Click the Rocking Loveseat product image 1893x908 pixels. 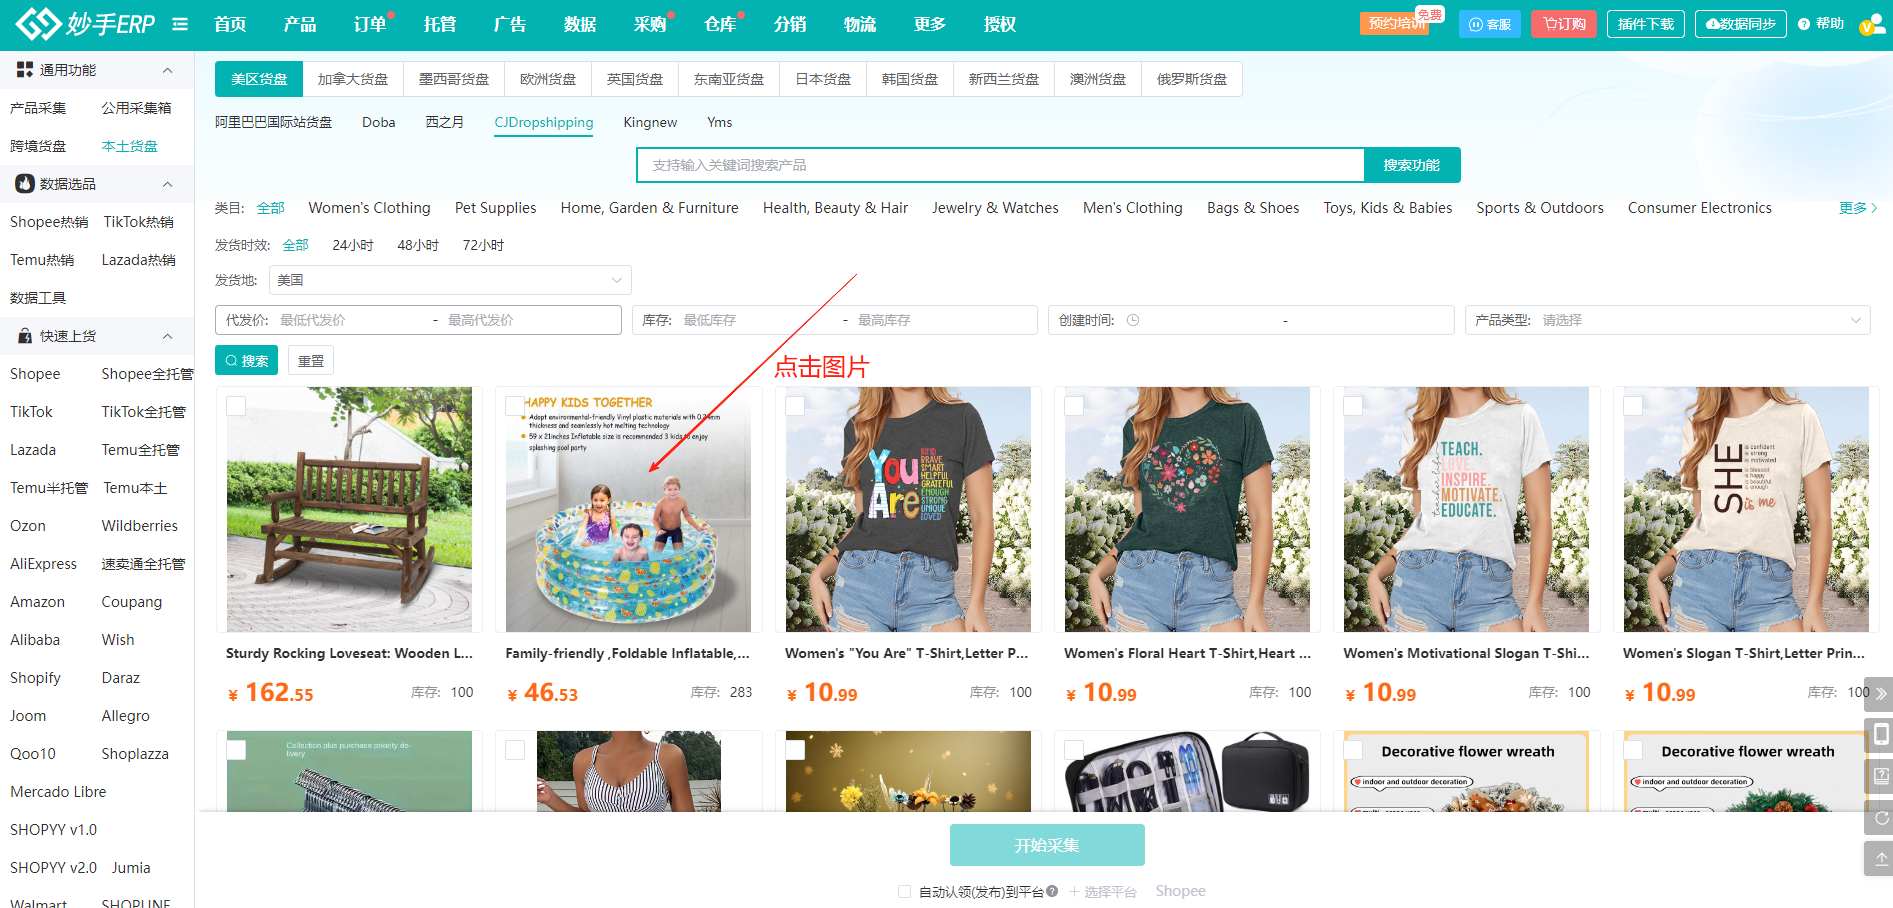pyautogui.click(x=349, y=509)
